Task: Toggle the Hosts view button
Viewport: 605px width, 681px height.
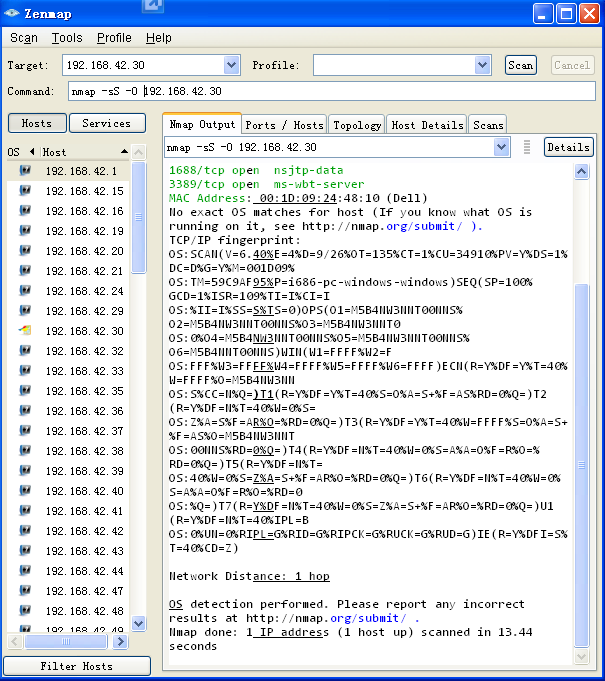Action: (x=37, y=123)
